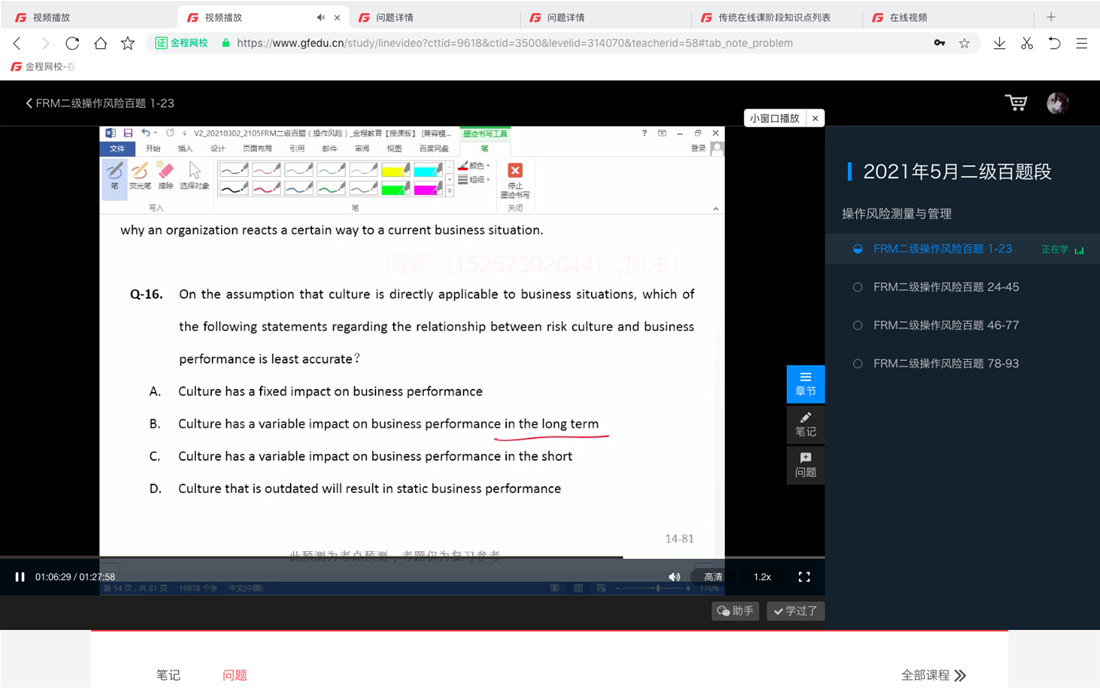Open the 助手 assistant button

pyautogui.click(x=735, y=611)
